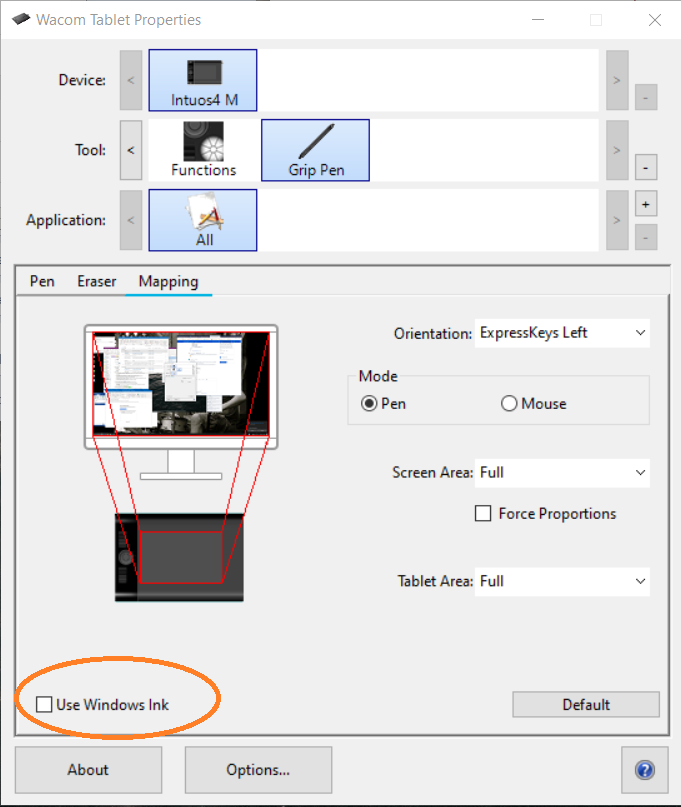681x807 pixels.
Task: Open the Tablet Area dropdown
Action: [562, 582]
